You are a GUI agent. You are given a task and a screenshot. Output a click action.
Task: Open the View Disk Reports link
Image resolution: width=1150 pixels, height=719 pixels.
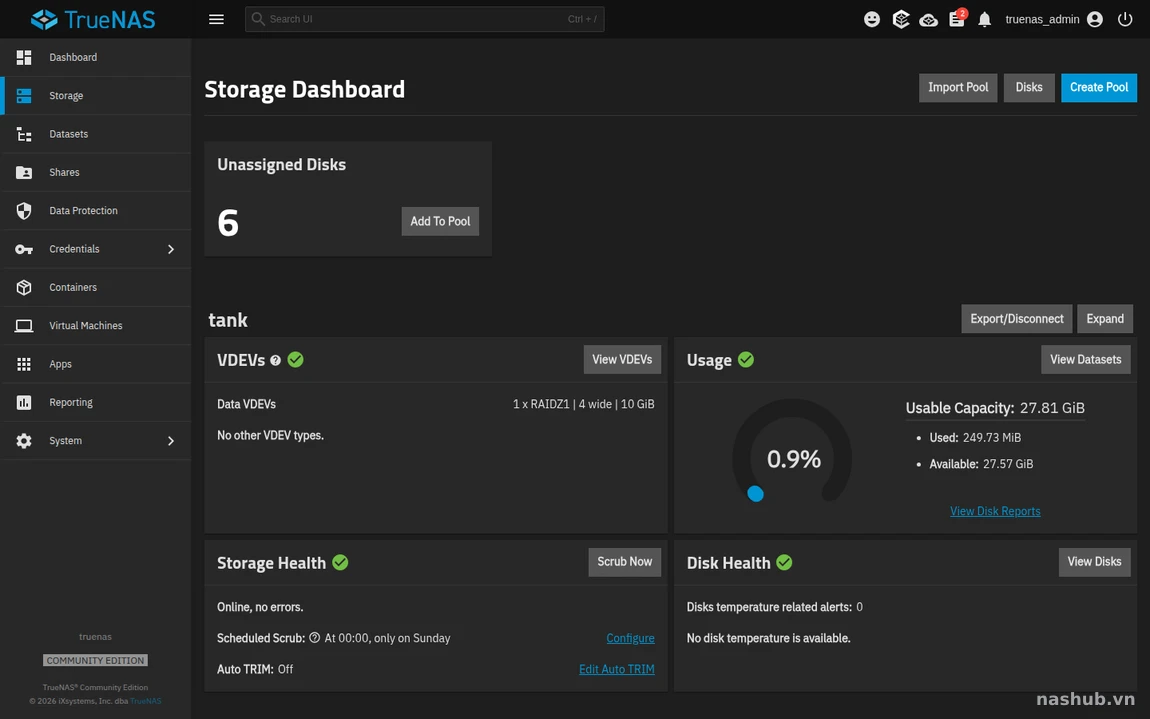[x=995, y=511]
